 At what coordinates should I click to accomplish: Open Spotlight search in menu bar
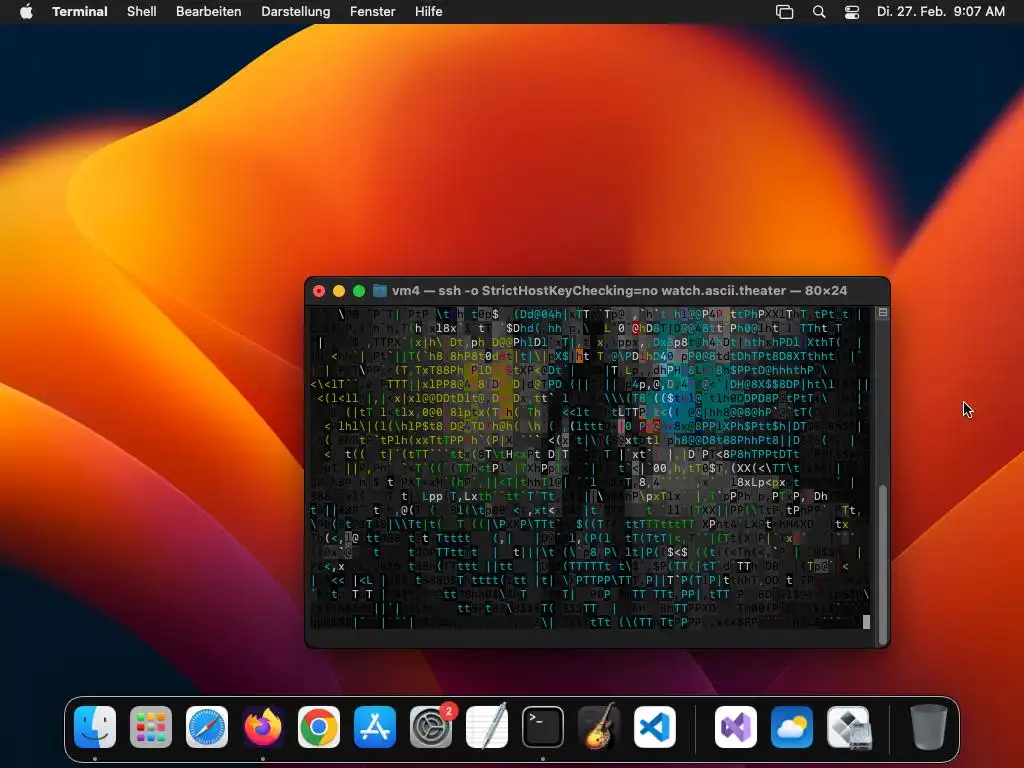[819, 12]
